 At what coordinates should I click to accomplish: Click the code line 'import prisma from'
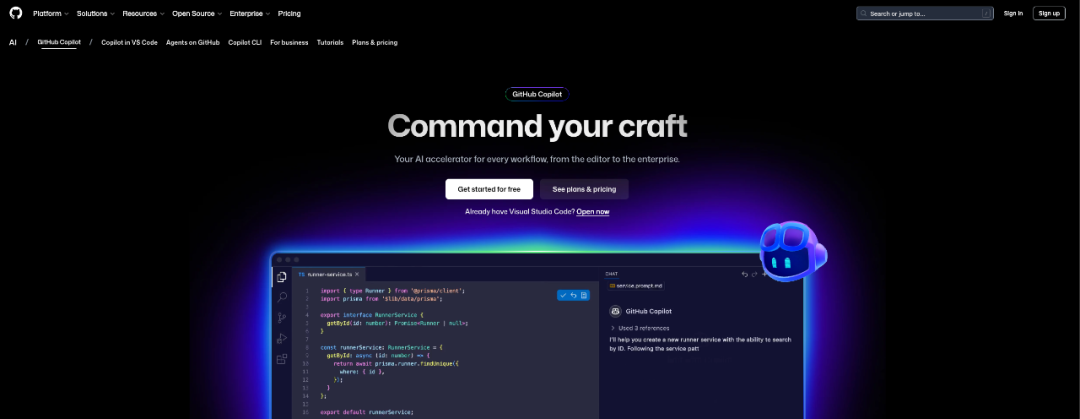click(x=382, y=299)
